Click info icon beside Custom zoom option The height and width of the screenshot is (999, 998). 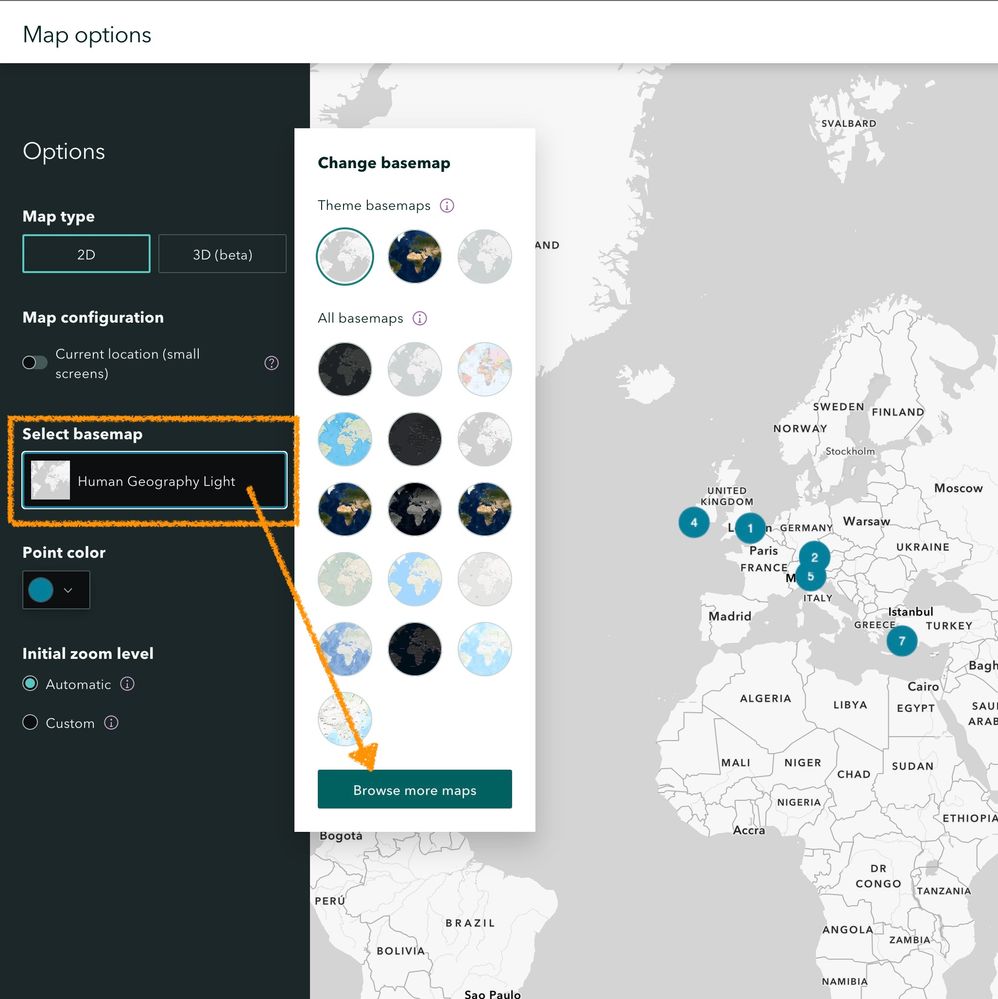point(111,723)
